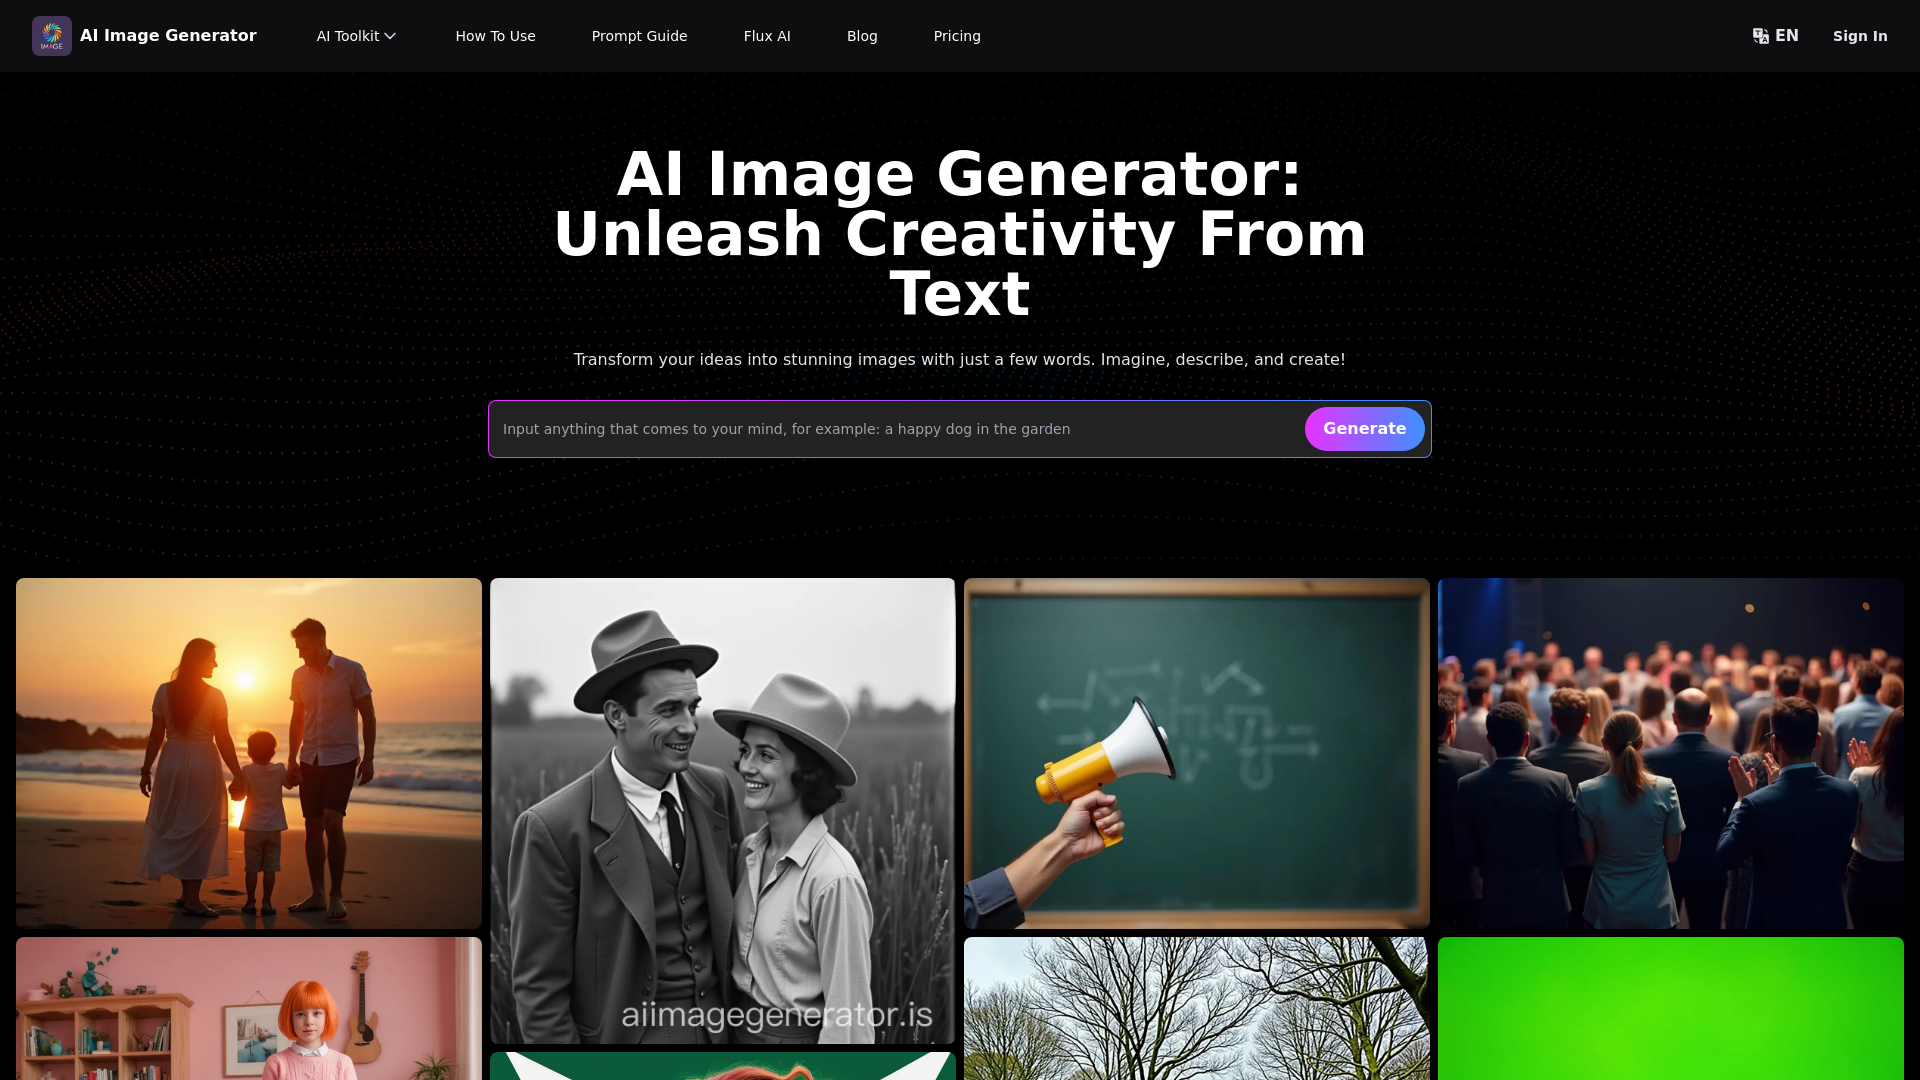
Task: Click the Generate button
Action: [1365, 429]
